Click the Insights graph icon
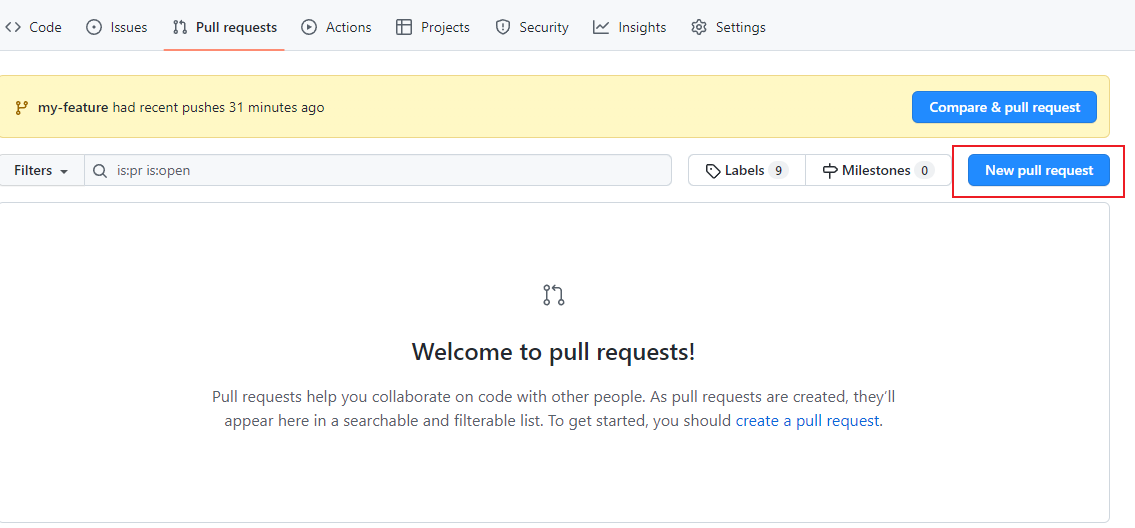Screen dimensions: 1135x528 click(601, 27)
